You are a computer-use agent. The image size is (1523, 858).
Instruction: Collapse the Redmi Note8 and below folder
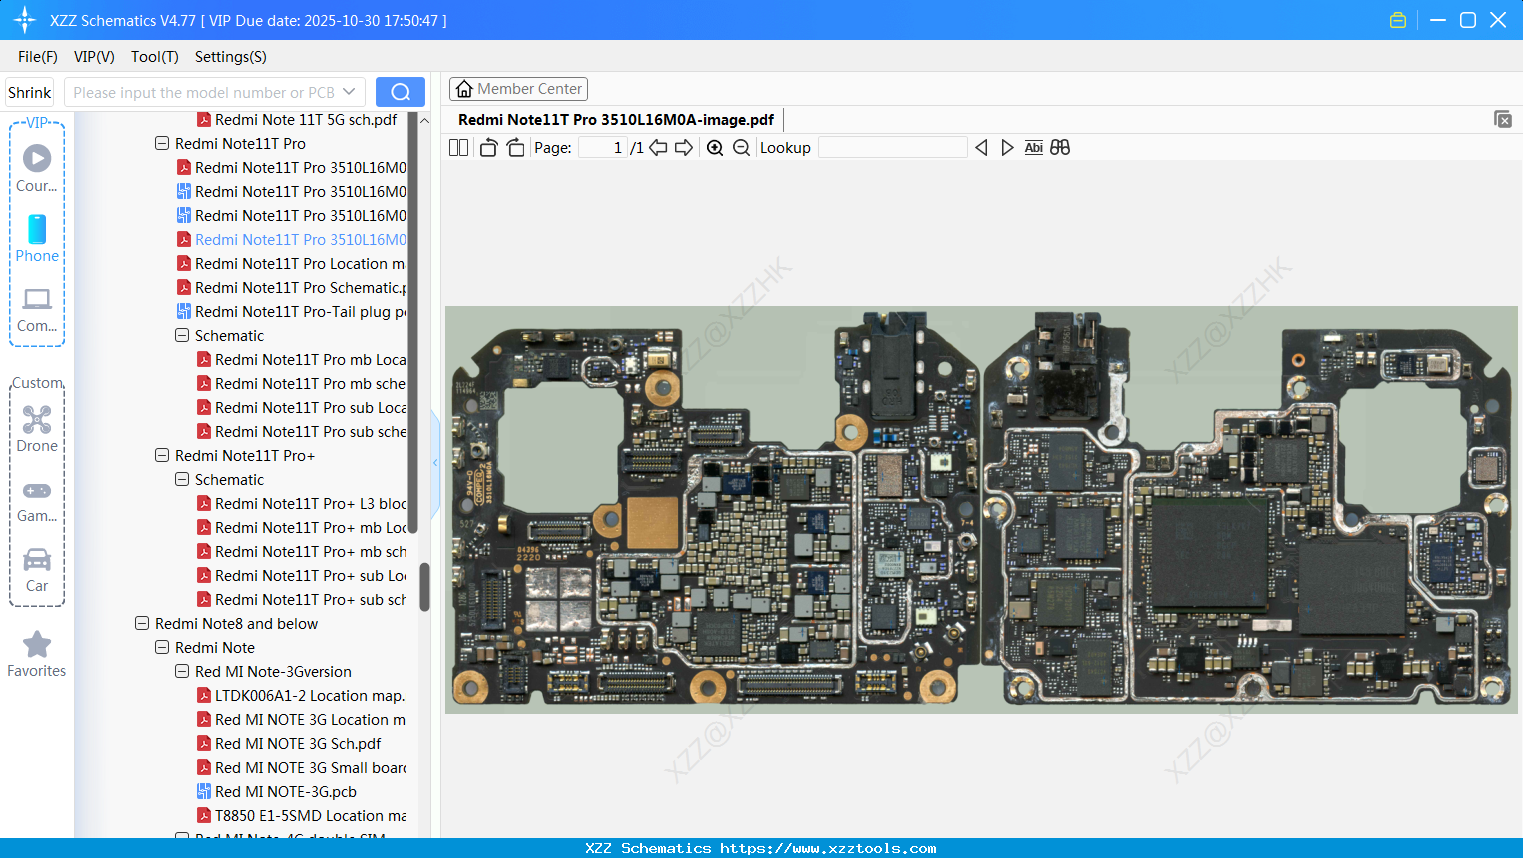142,623
